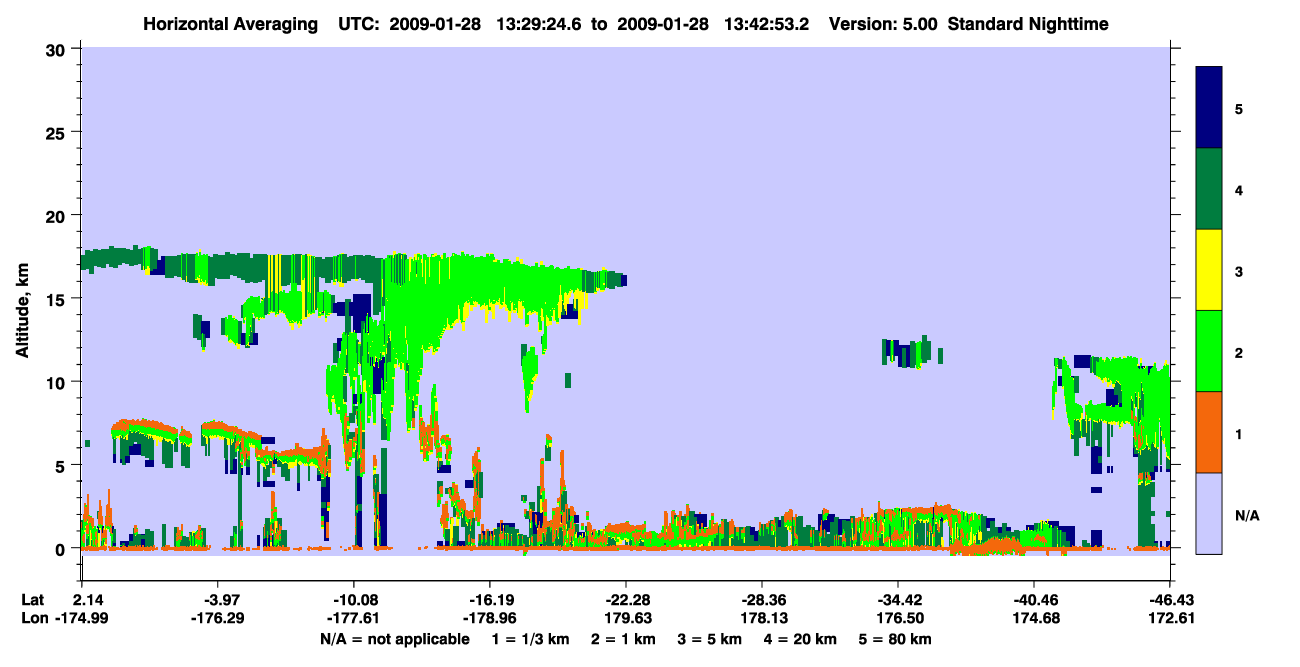
Task: Click the start time '13:29:24.6' in the title
Action: (538, 24)
